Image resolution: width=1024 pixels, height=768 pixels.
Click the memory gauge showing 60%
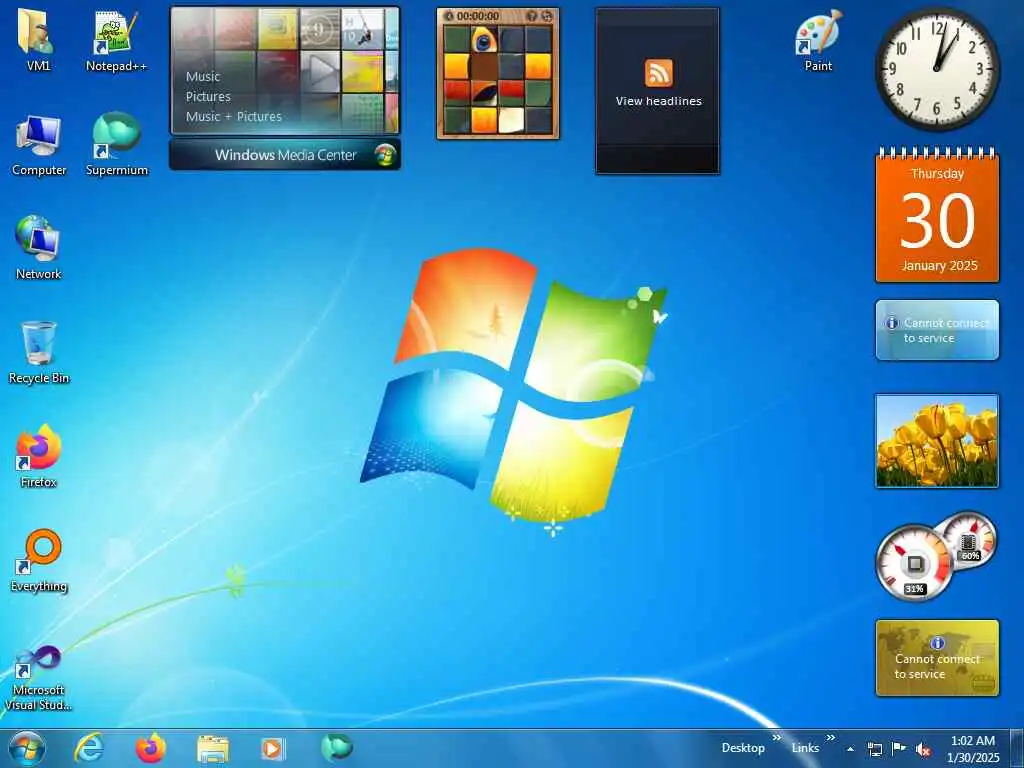pyautogui.click(x=969, y=539)
